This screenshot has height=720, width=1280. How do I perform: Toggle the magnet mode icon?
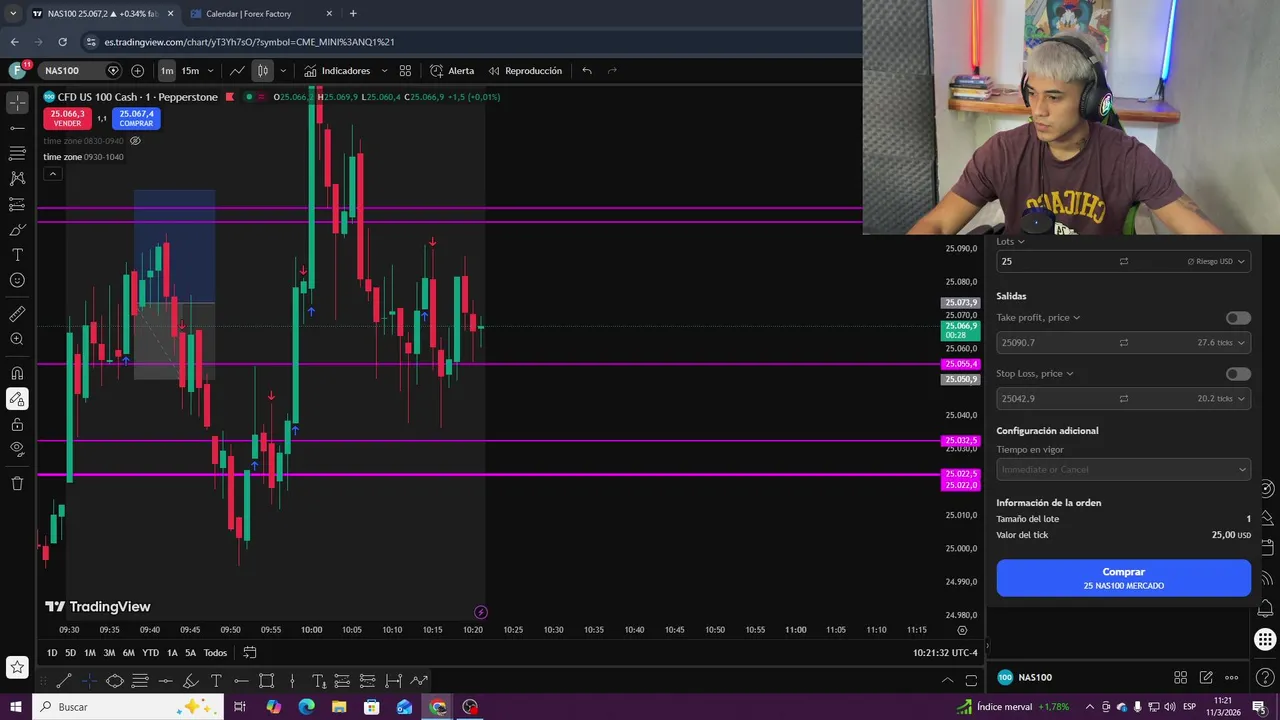tap(17, 373)
